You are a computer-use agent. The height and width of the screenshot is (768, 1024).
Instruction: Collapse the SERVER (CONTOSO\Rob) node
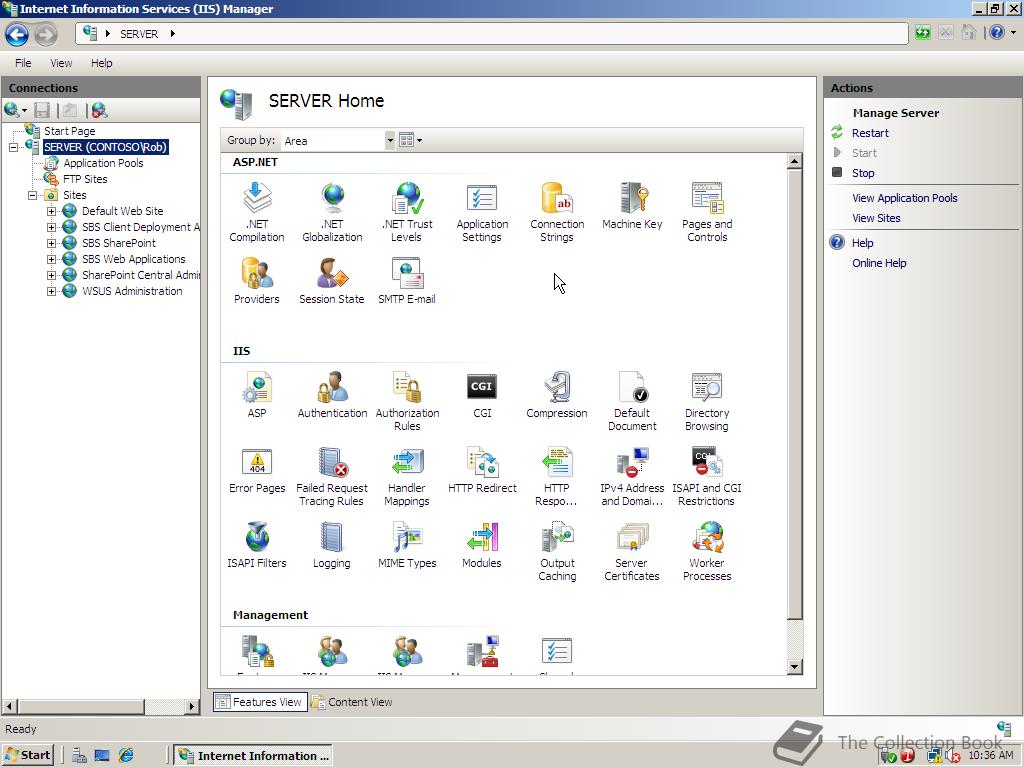[13, 148]
